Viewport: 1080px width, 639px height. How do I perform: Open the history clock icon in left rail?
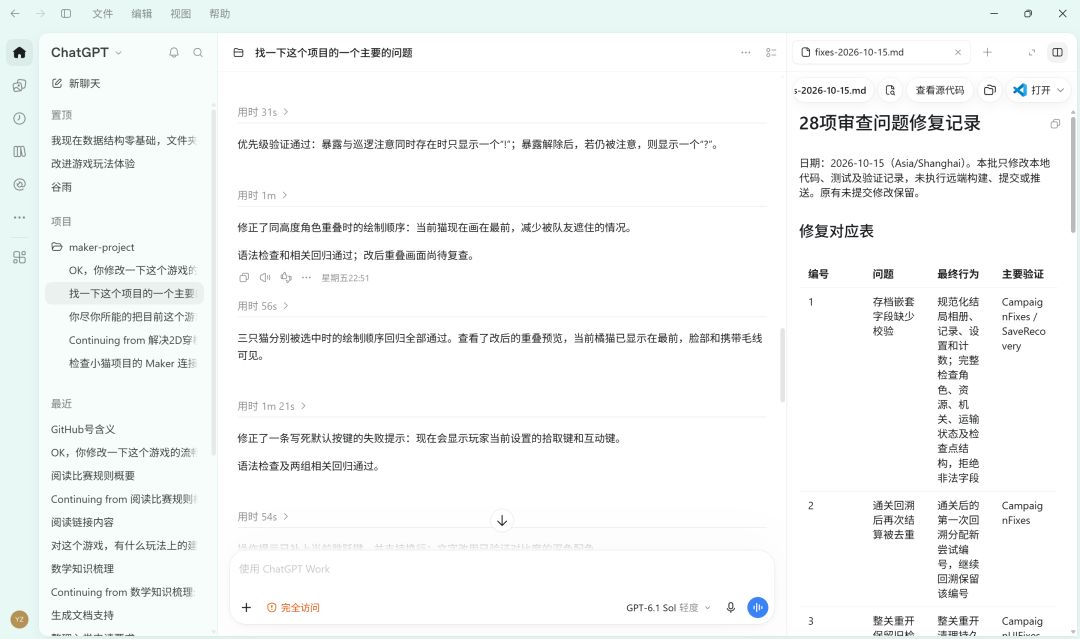(x=19, y=118)
